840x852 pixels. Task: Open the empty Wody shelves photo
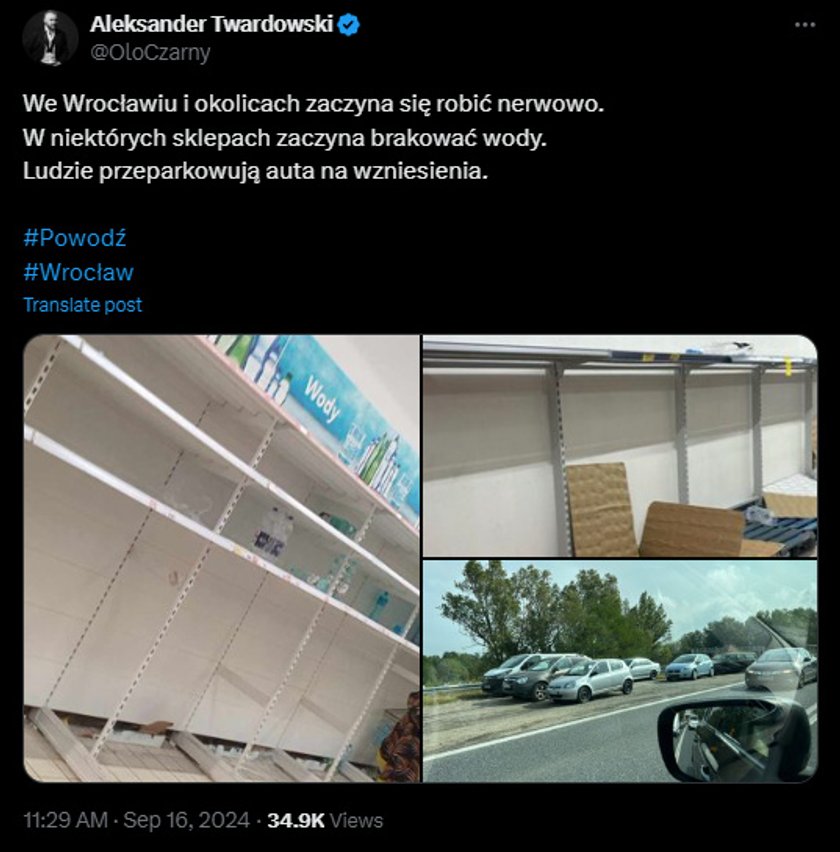pyautogui.click(x=222, y=558)
